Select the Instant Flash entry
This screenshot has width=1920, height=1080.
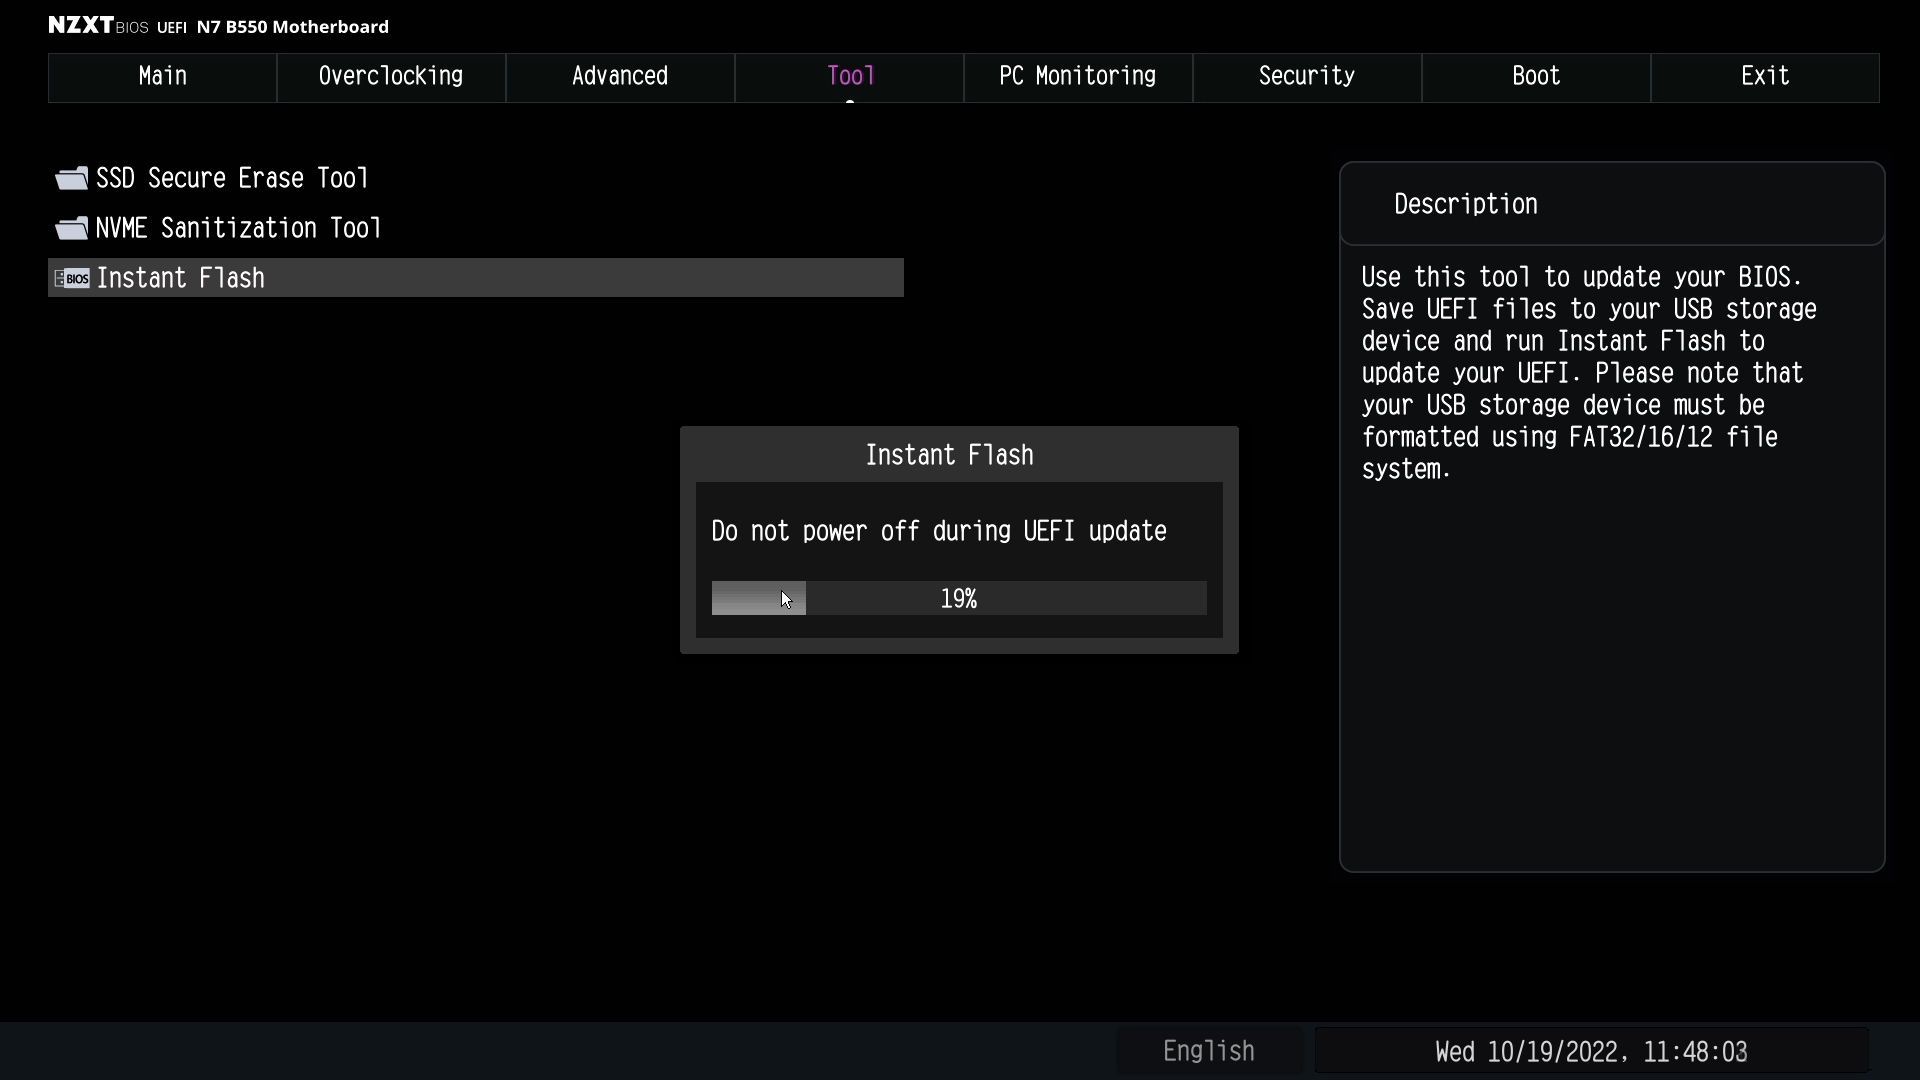pyautogui.click(x=476, y=278)
